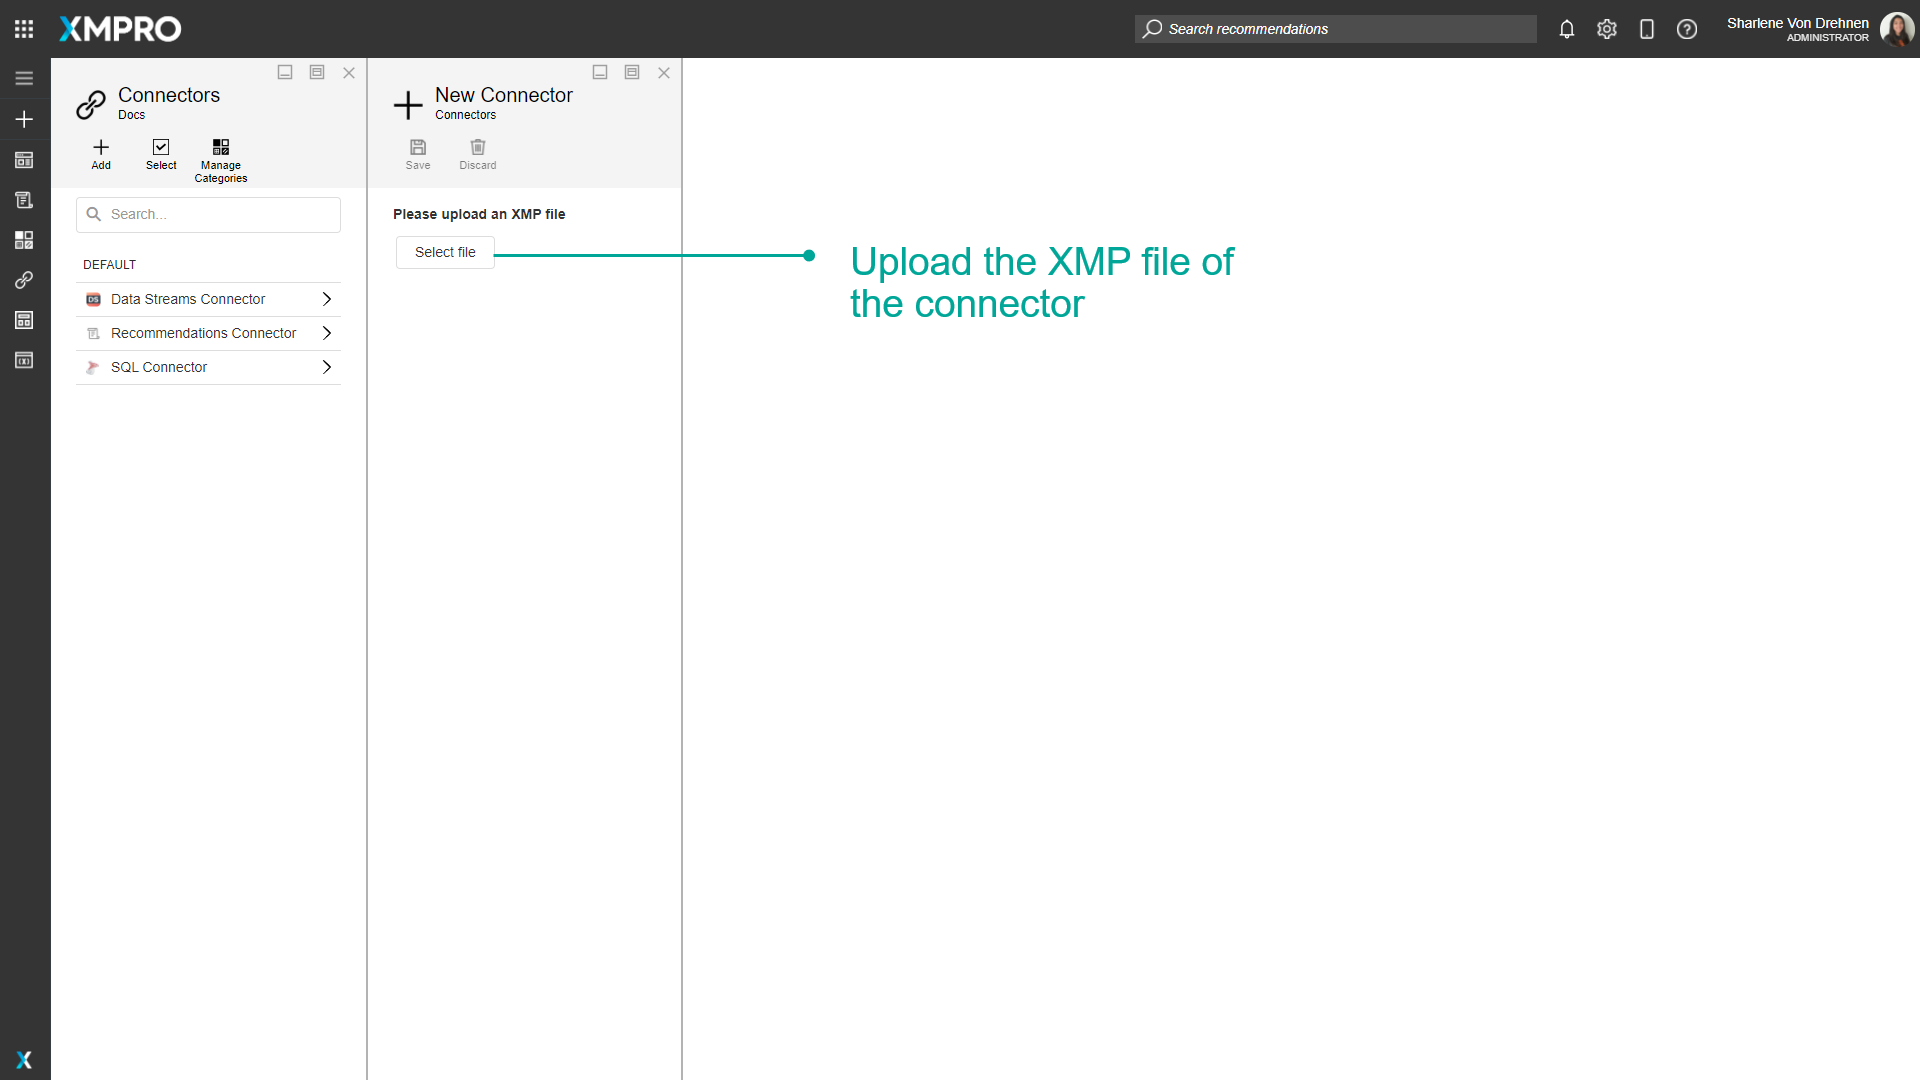Toggle Select mode in Connectors panel
This screenshot has width=1920, height=1080.
[161, 154]
